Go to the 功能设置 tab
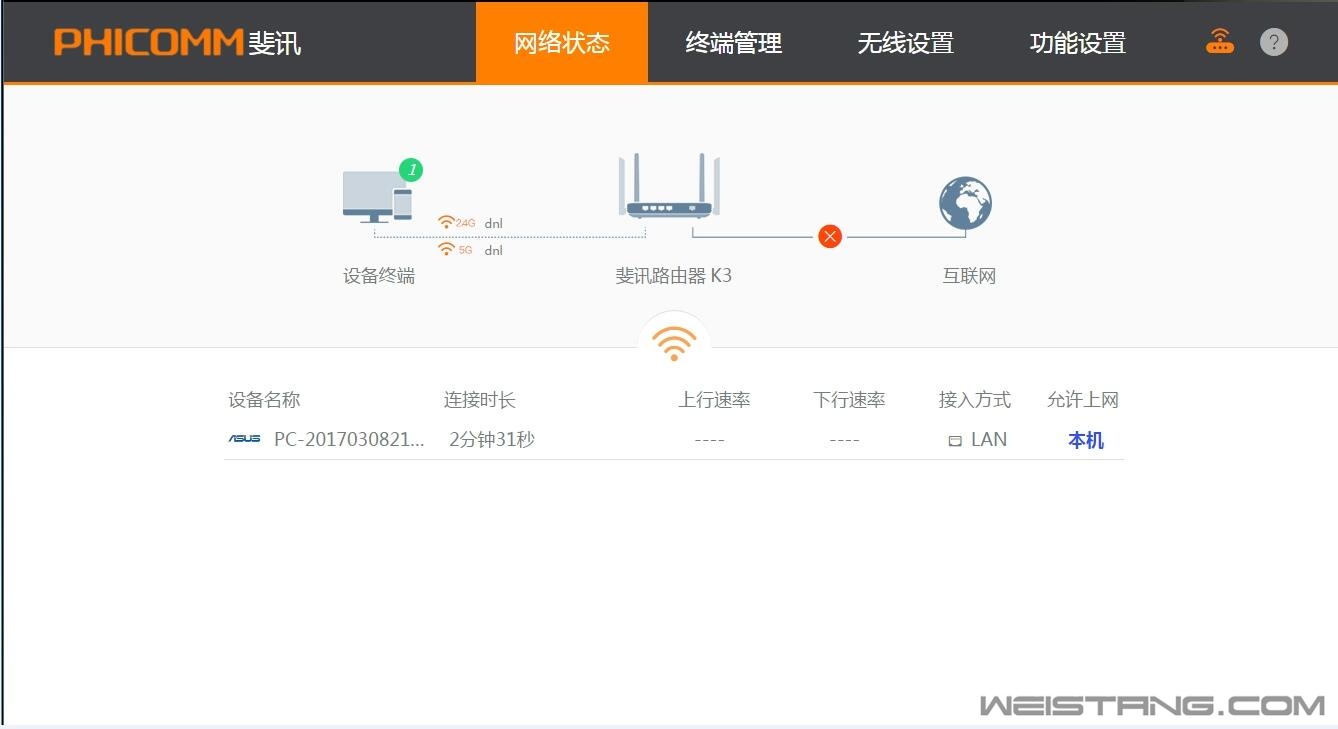Screen dimensions: 1338x729 [x=1078, y=43]
